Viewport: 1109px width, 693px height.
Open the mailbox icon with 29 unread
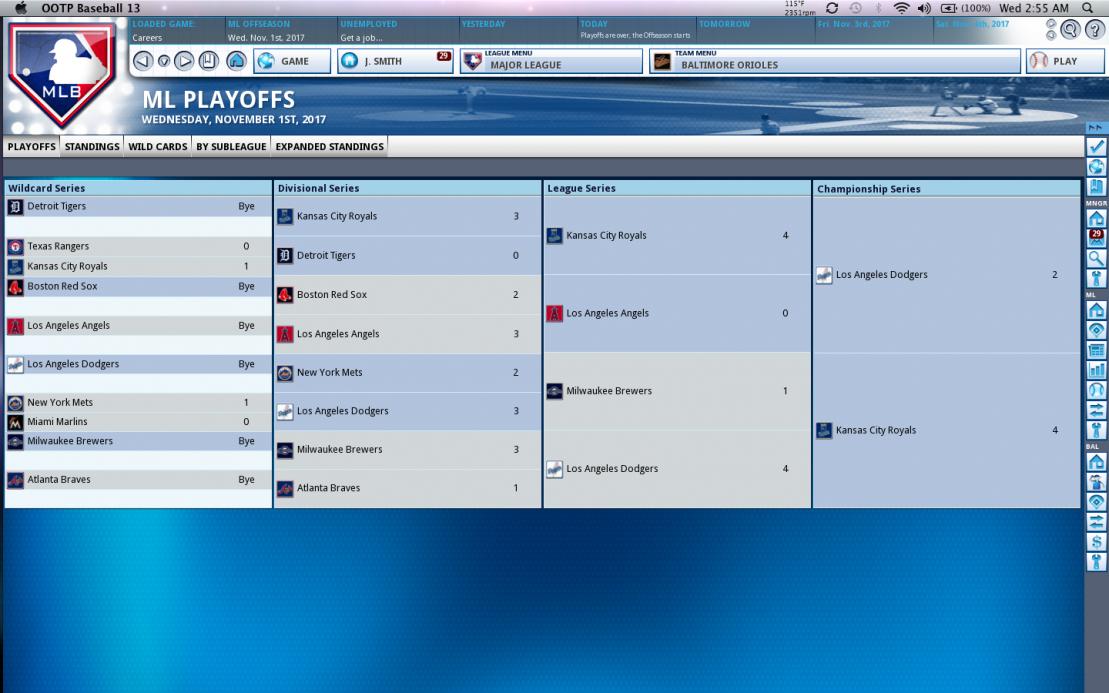1096,238
